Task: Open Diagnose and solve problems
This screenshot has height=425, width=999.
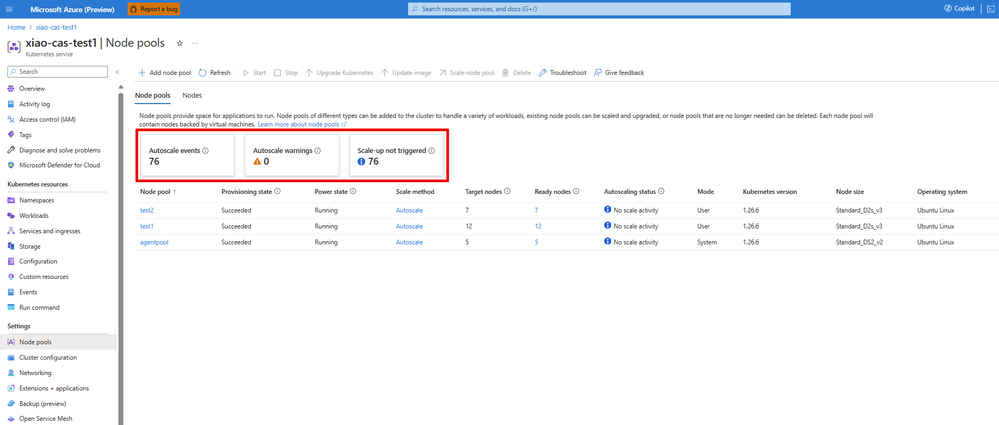Action: click(59, 150)
